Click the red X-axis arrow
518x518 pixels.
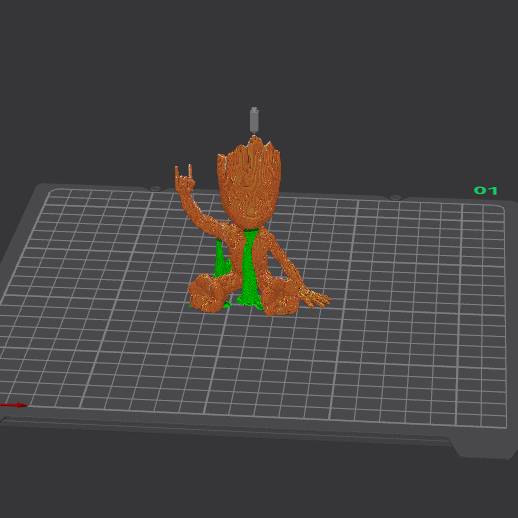click(13, 405)
